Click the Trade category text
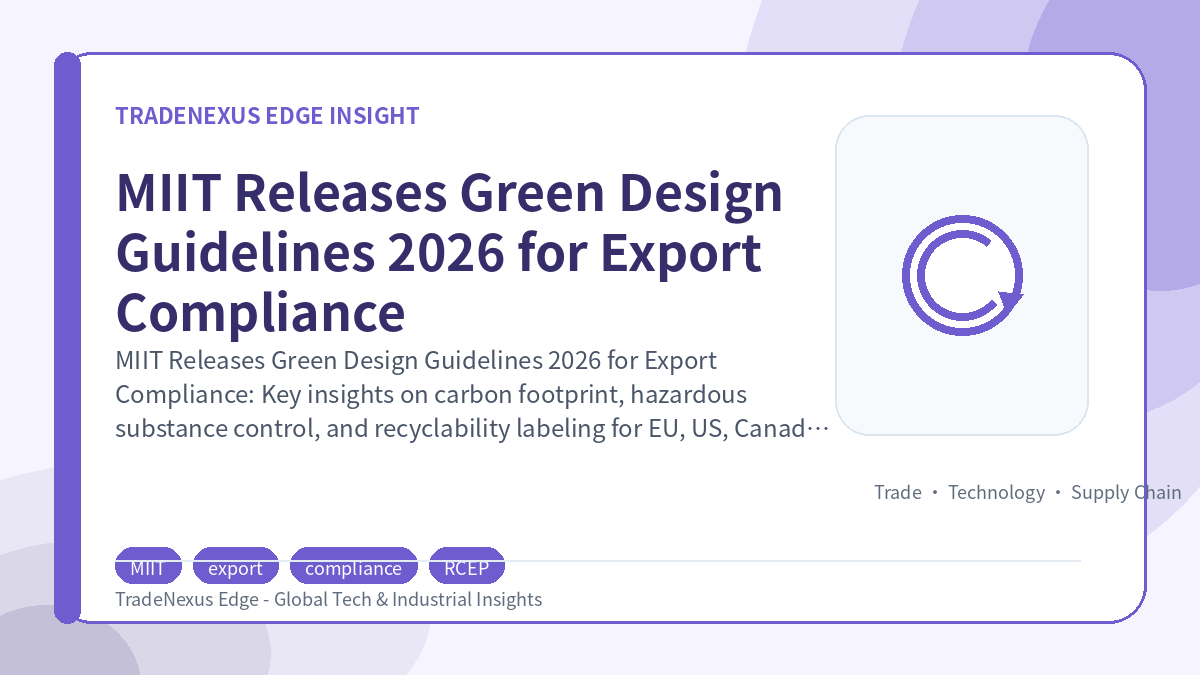The height and width of the screenshot is (675, 1200). point(898,492)
